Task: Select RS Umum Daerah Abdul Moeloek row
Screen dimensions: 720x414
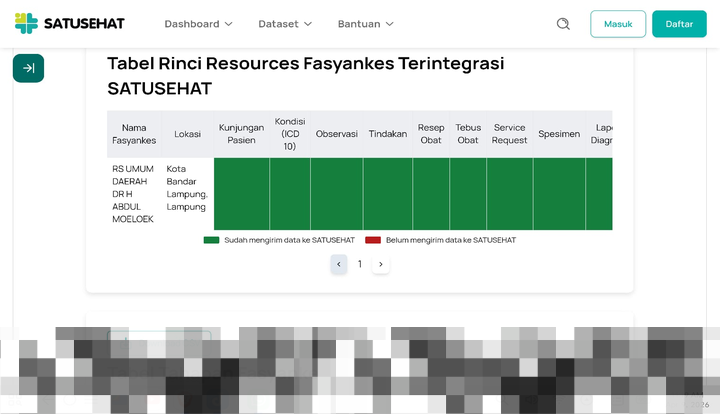Action: tap(133, 194)
